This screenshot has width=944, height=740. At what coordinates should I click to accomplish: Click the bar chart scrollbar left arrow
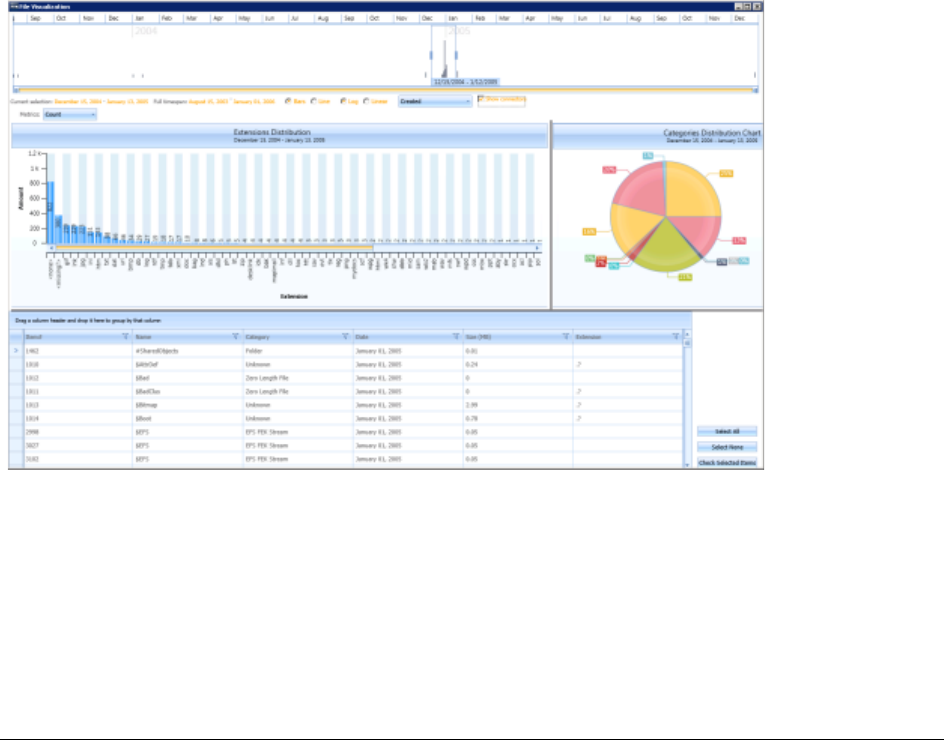[52, 248]
